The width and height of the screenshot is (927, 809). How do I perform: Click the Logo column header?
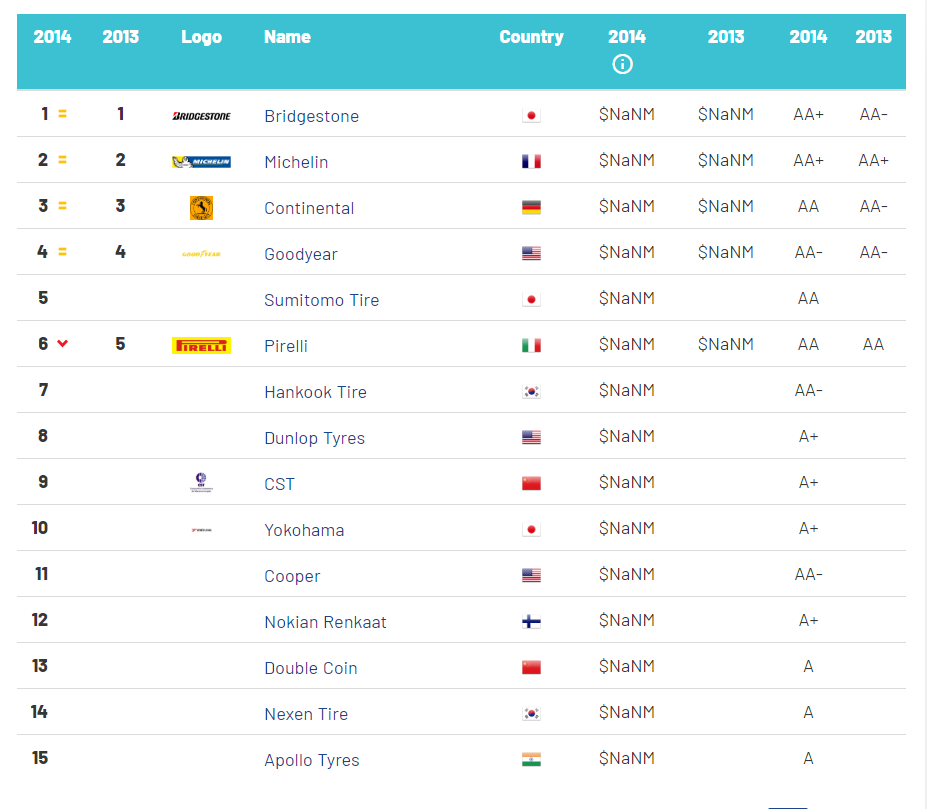point(202,37)
